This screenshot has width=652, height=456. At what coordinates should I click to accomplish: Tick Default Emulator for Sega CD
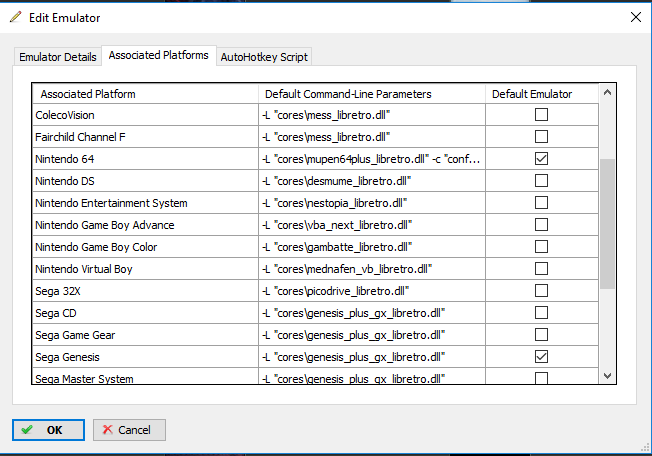click(x=541, y=313)
